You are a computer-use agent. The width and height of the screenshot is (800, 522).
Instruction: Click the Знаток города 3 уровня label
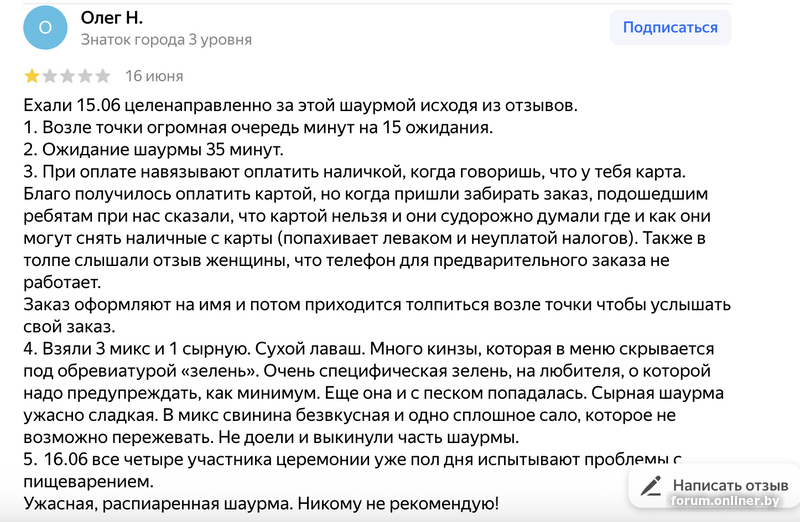point(166,40)
